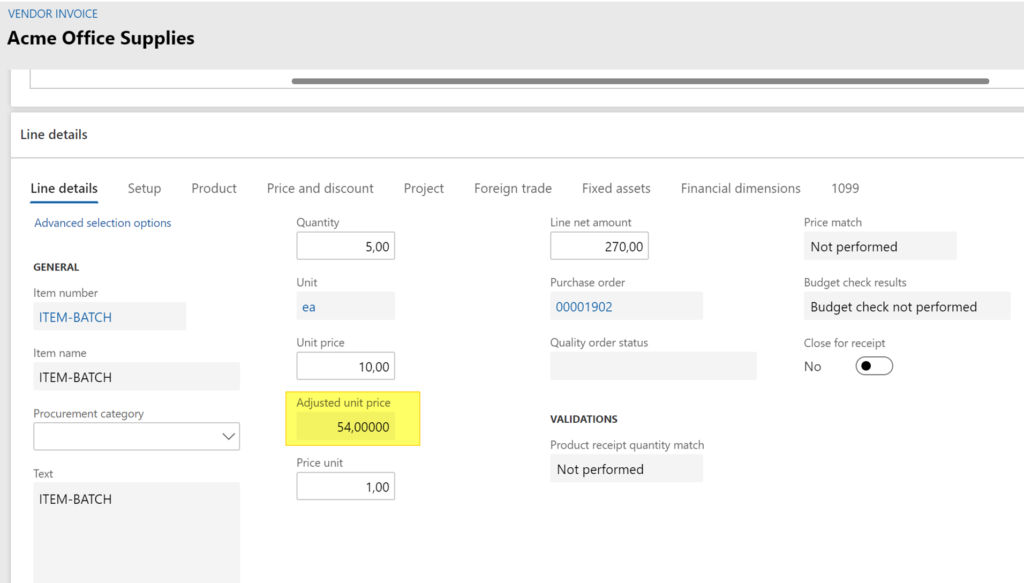Click the horizontal scrollbar above Line details
The width and height of the screenshot is (1024, 583).
tap(640, 81)
